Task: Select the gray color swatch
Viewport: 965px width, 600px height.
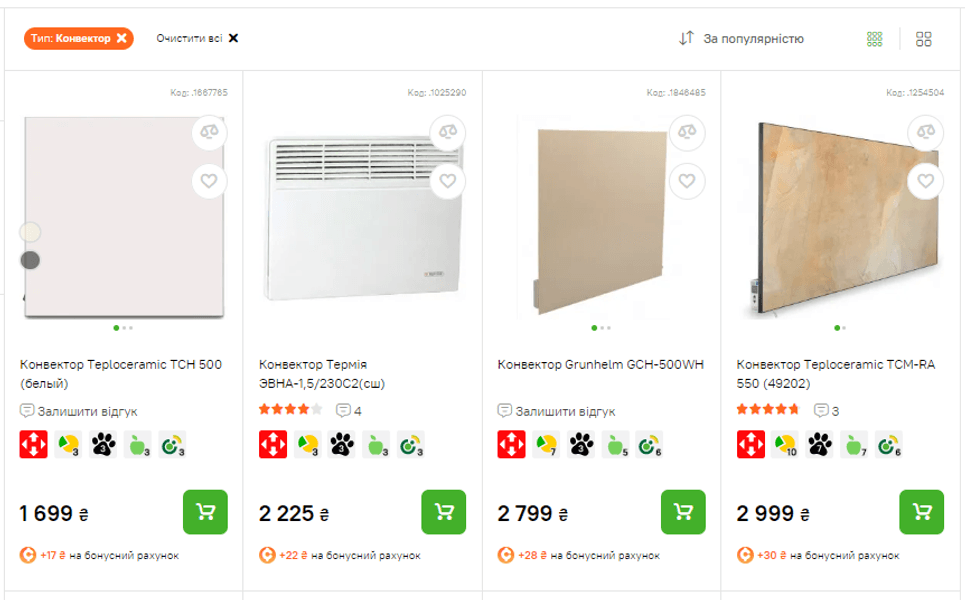Action: (x=30, y=260)
